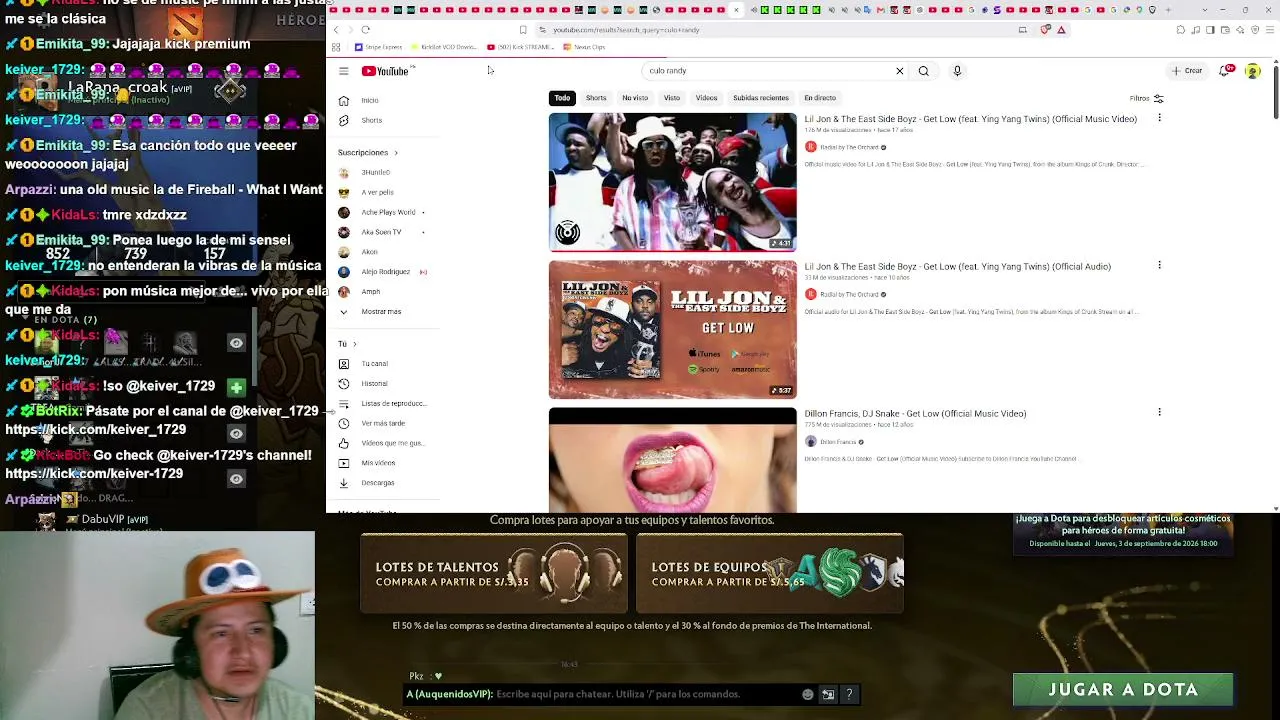Bookmark this page in the address bar
Image resolution: width=1280 pixels, height=720 pixels.
point(523,30)
